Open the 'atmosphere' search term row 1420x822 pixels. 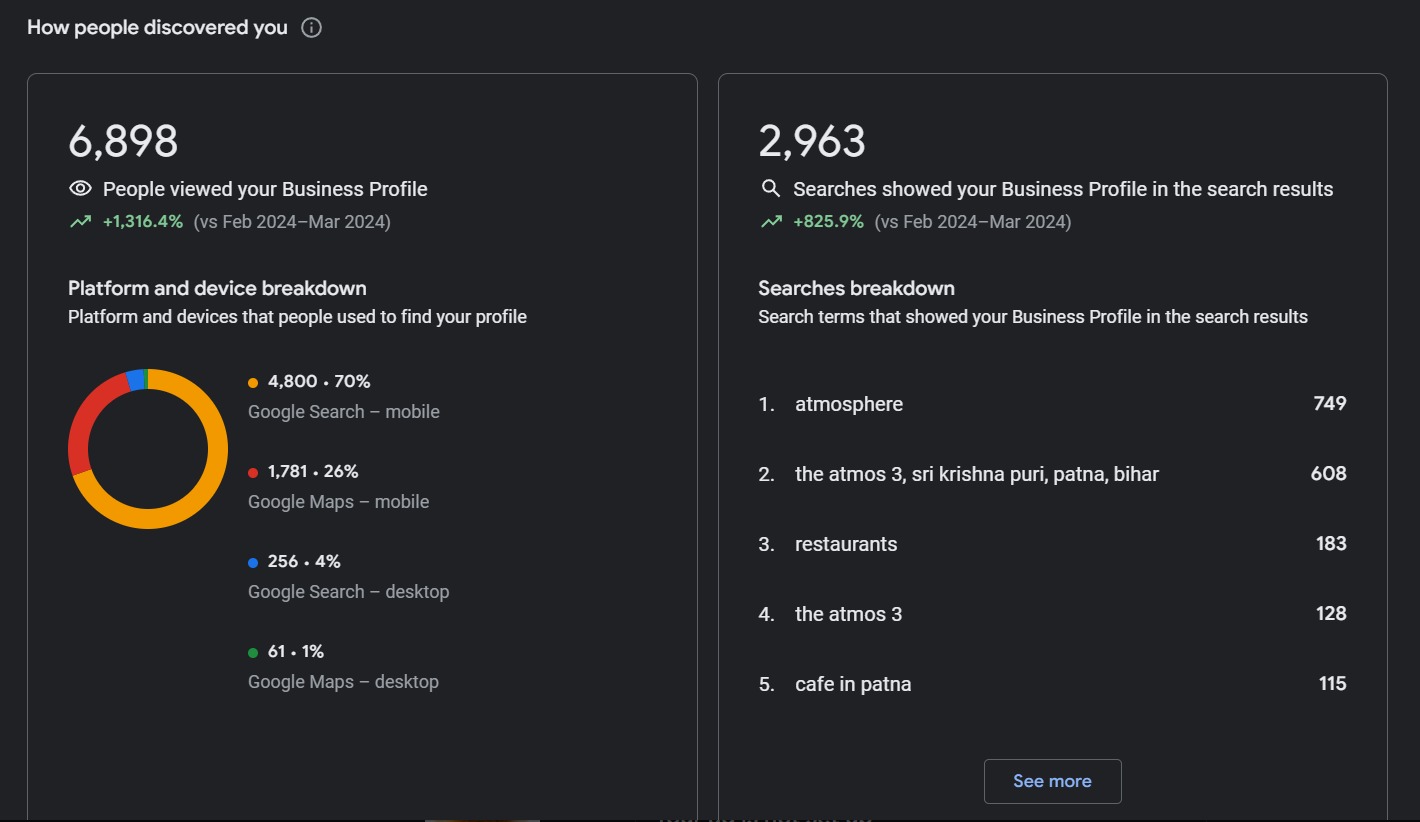coord(849,404)
